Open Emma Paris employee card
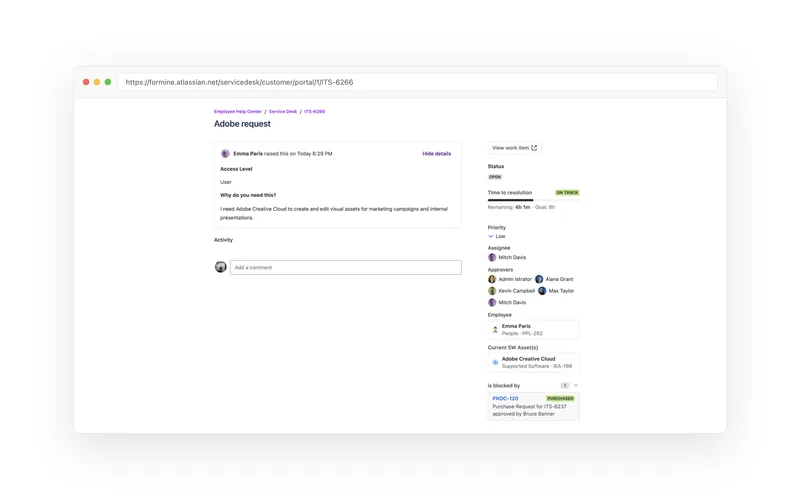 (533, 330)
